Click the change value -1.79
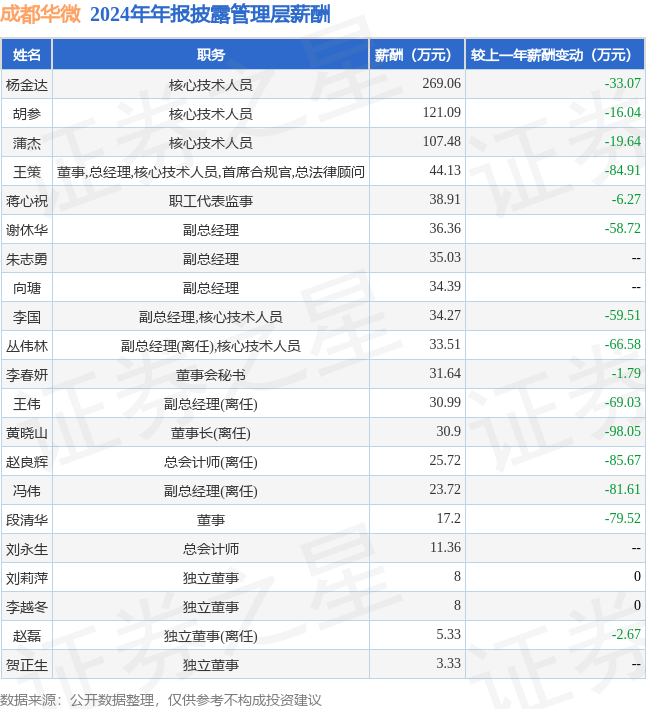This screenshot has width=646, height=709. tap(626, 373)
